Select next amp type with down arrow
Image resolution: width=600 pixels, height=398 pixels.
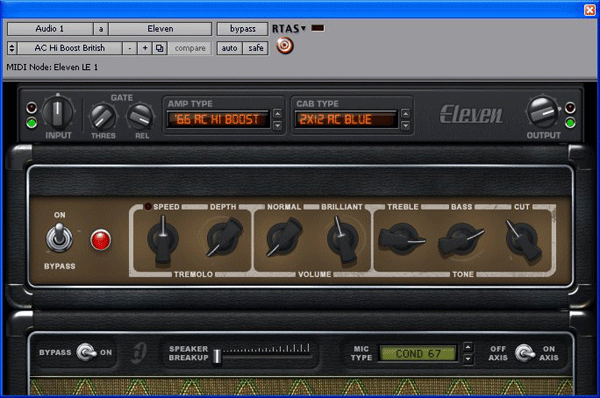277,126
